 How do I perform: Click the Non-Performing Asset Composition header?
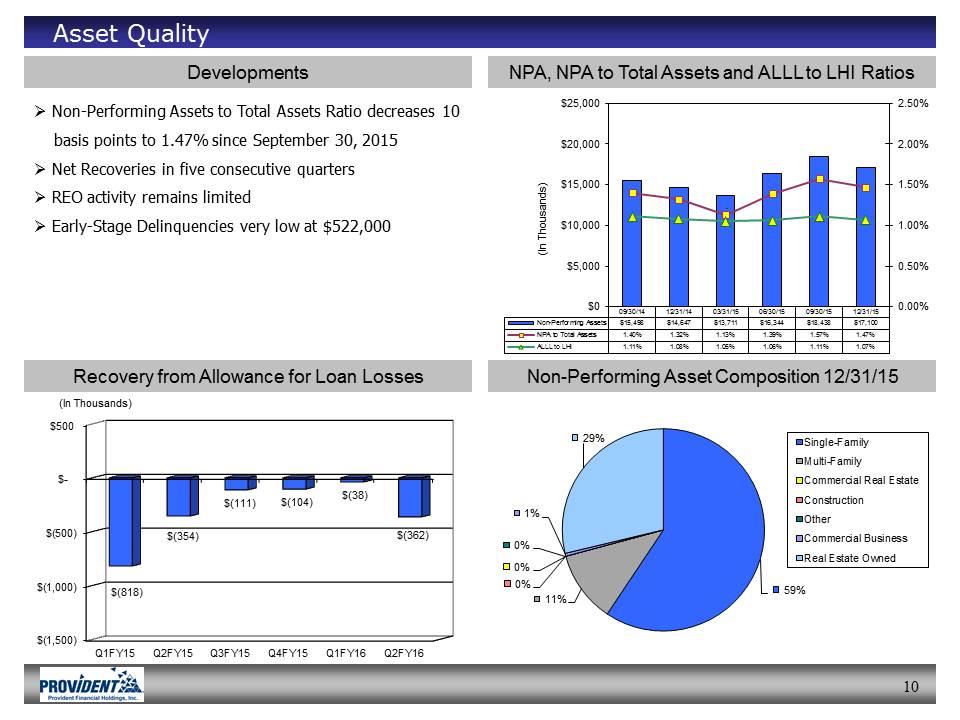click(x=711, y=376)
